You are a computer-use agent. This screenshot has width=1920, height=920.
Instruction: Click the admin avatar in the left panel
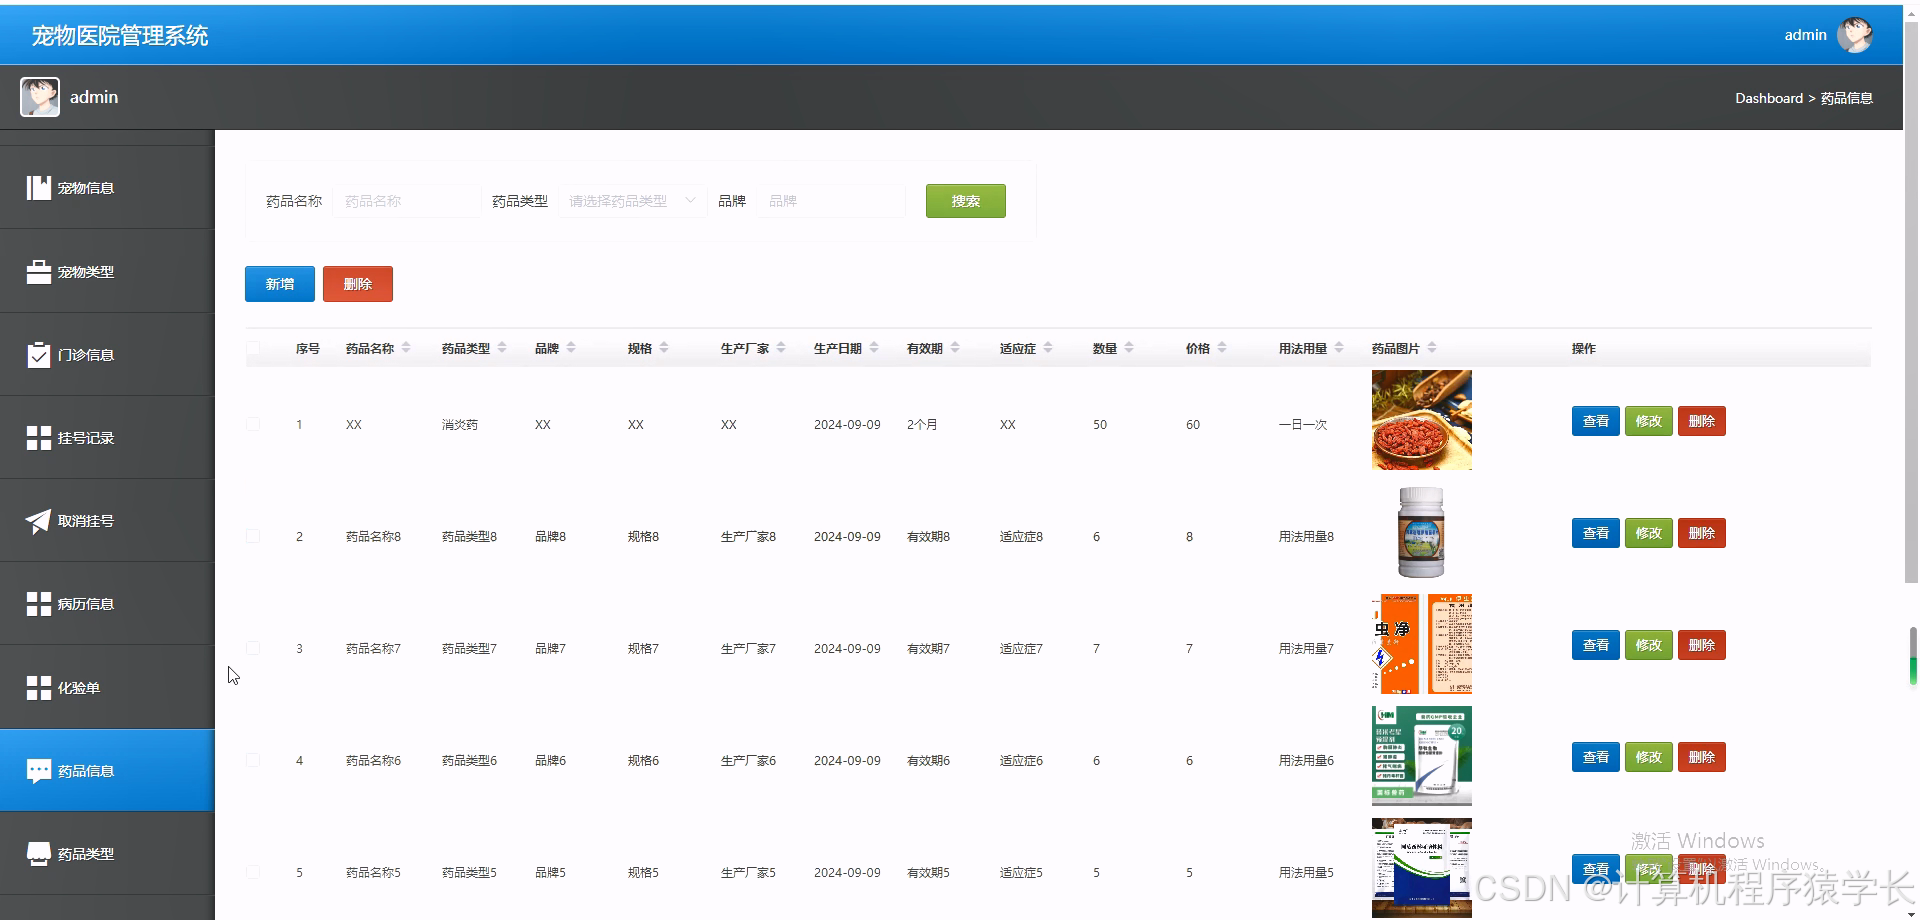point(40,97)
